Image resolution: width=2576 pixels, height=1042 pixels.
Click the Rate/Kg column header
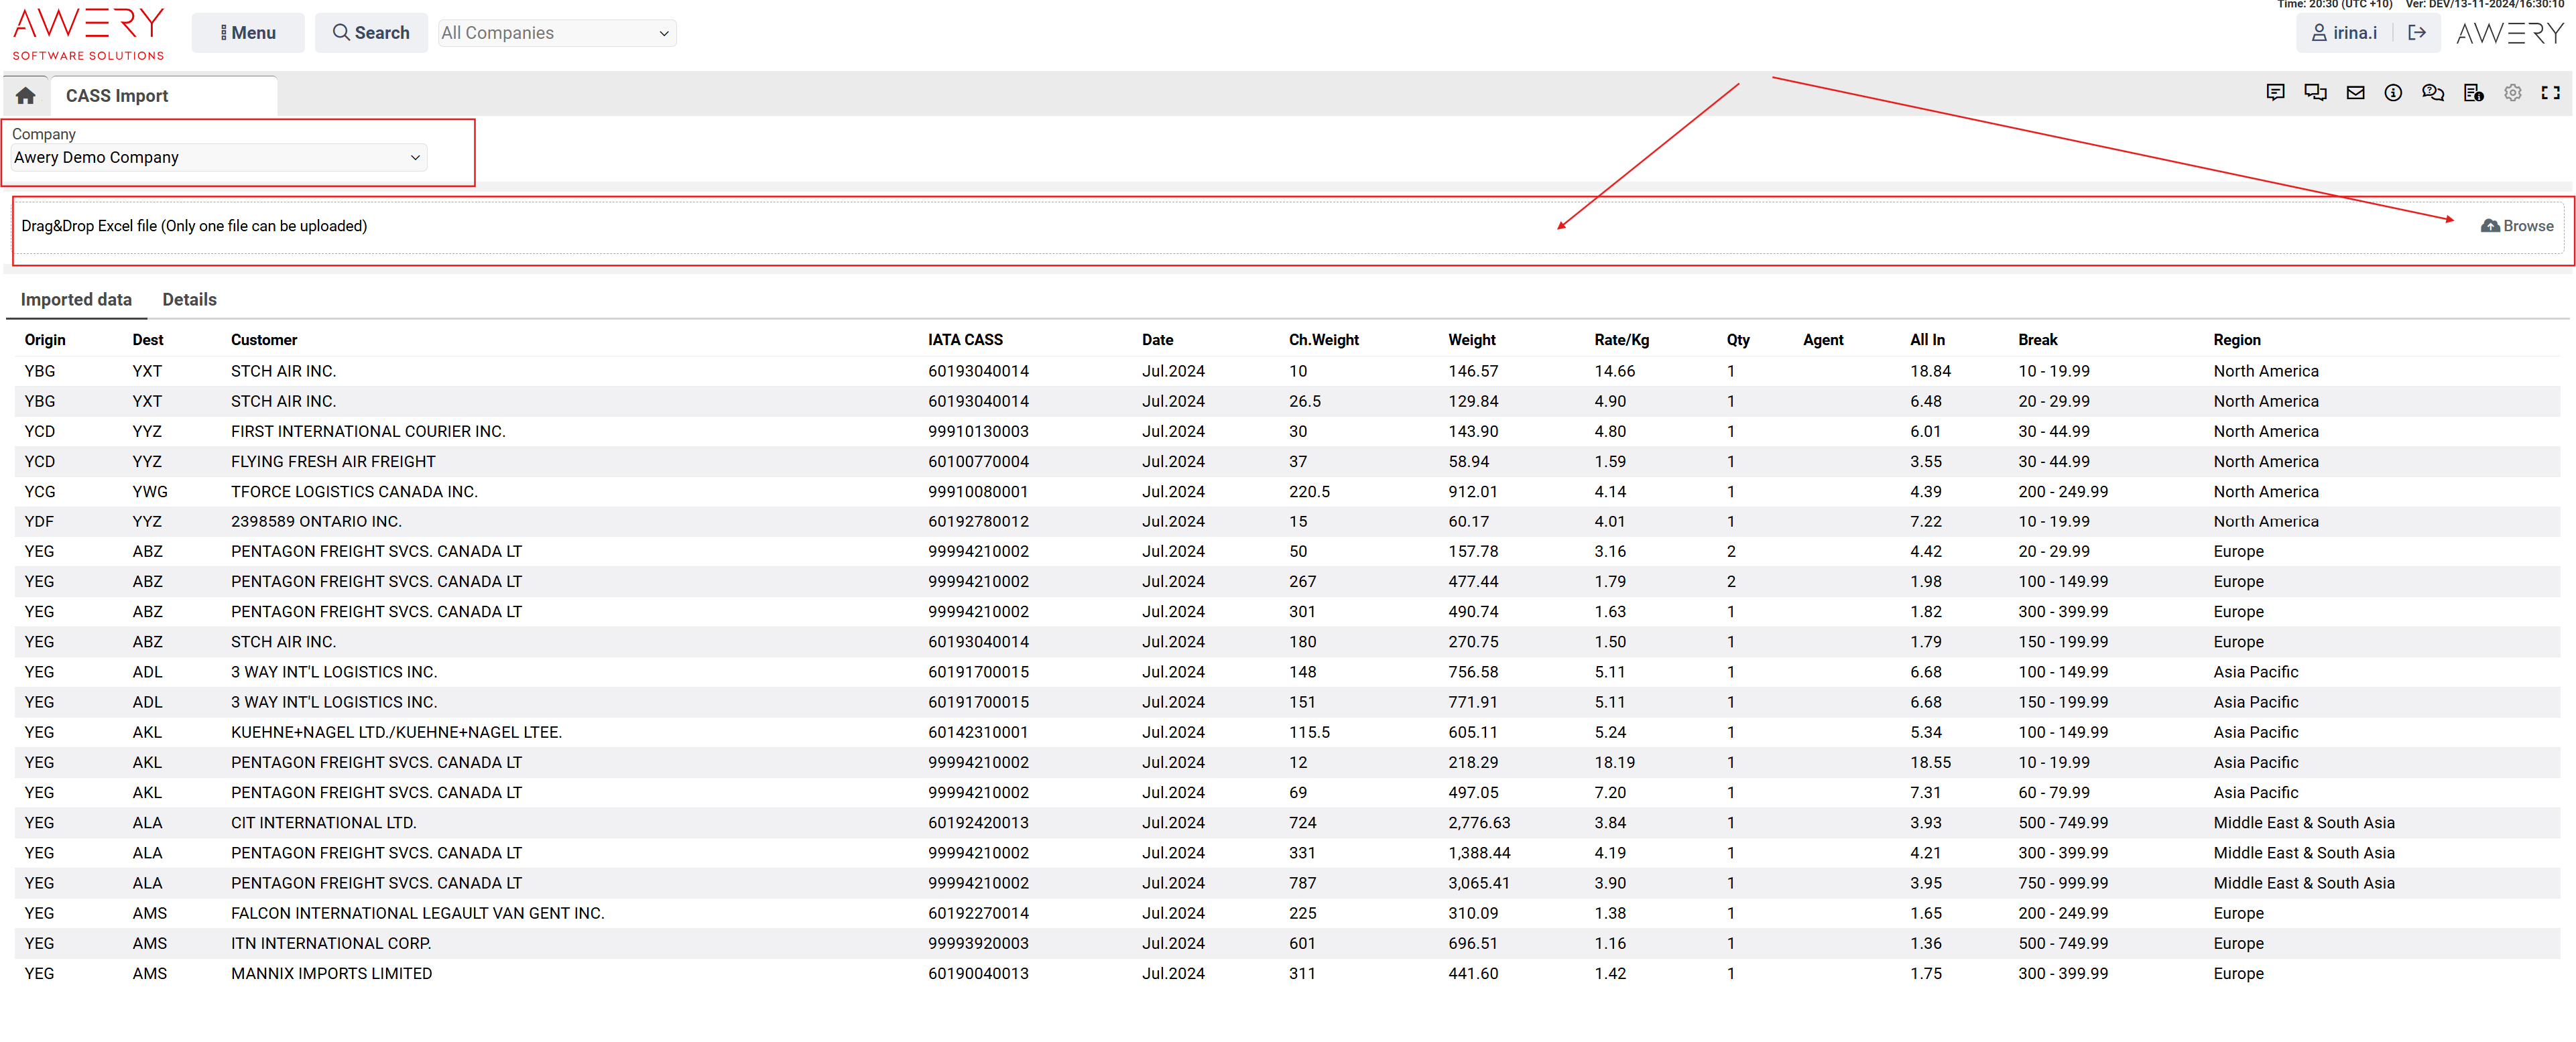click(1621, 340)
